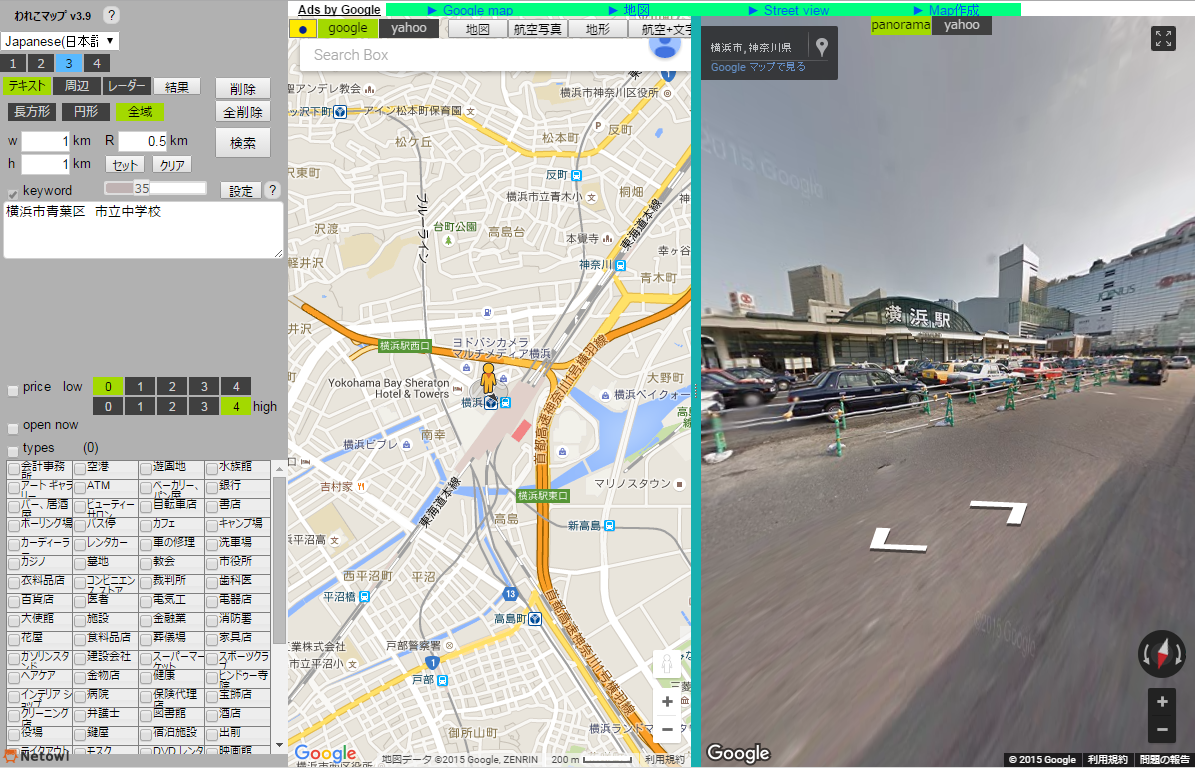The height and width of the screenshot is (768, 1195).
Task: Click the forward arrow on Street View road
Action: coord(998,512)
